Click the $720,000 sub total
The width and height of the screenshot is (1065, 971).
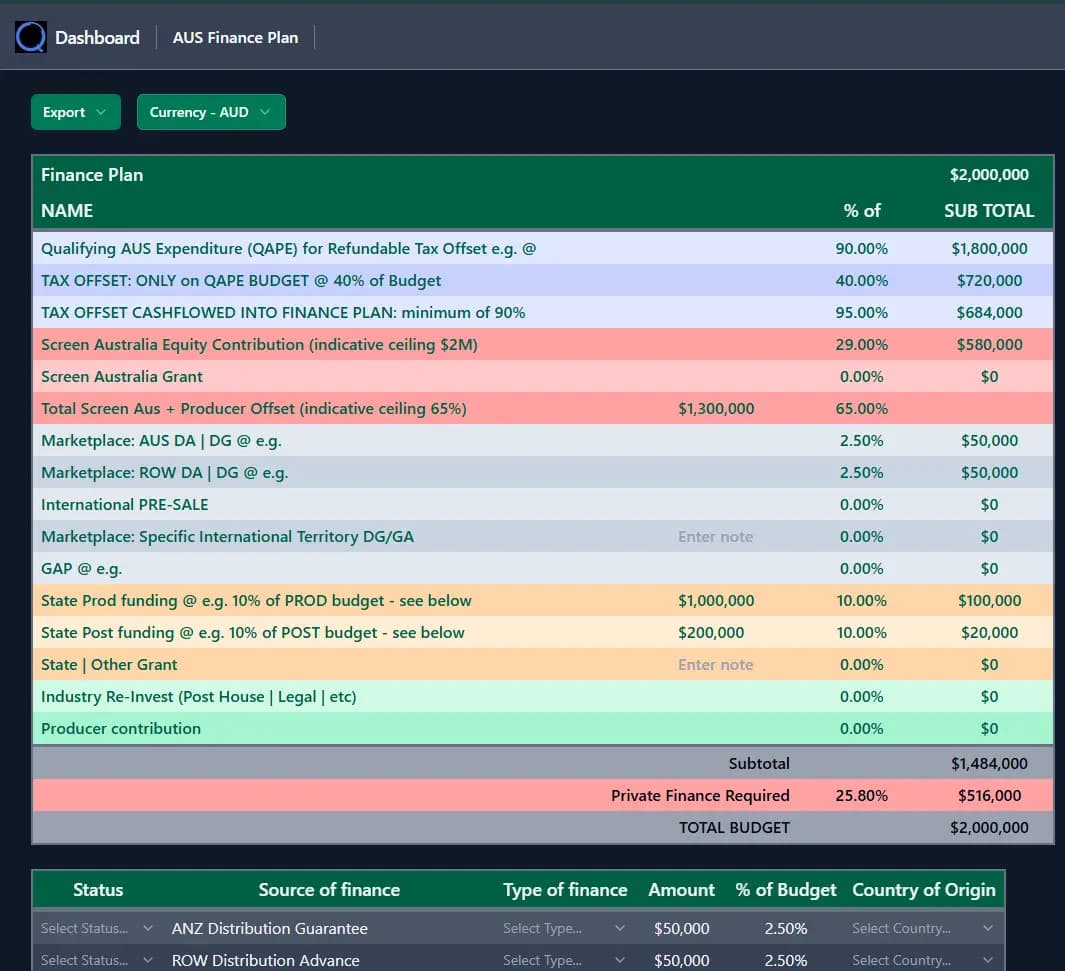tap(989, 280)
